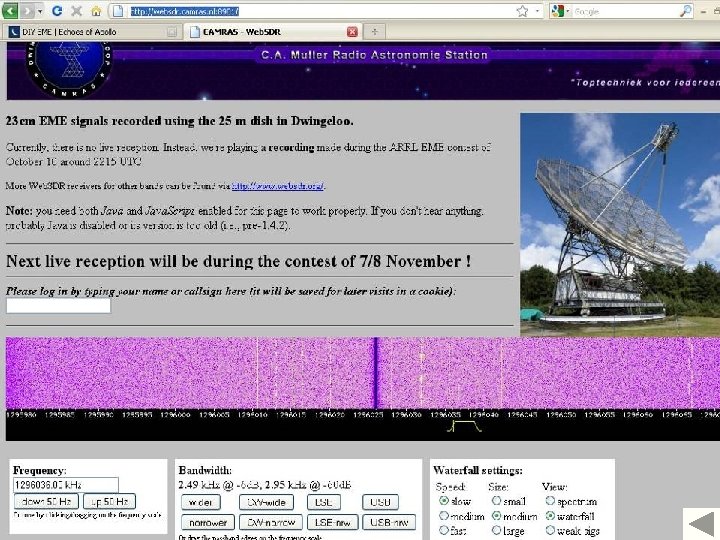This screenshot has height=540, width=720.
Task: Click the dark vertical line in the waterfall
Action: pyautogui.click(x=376, y=373)
